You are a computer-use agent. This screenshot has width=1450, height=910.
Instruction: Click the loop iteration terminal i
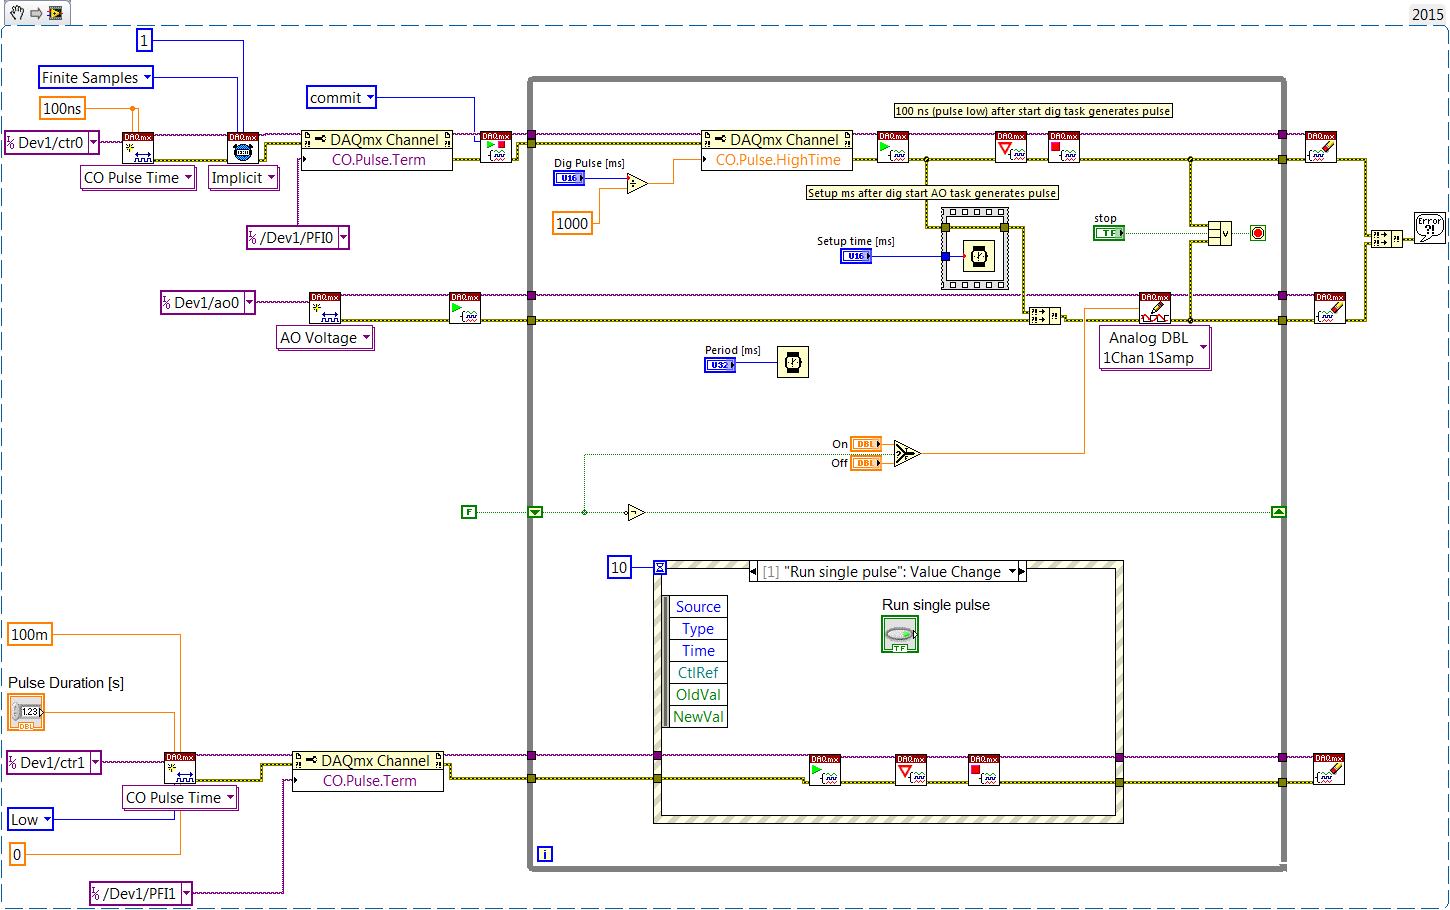(545, 854)
